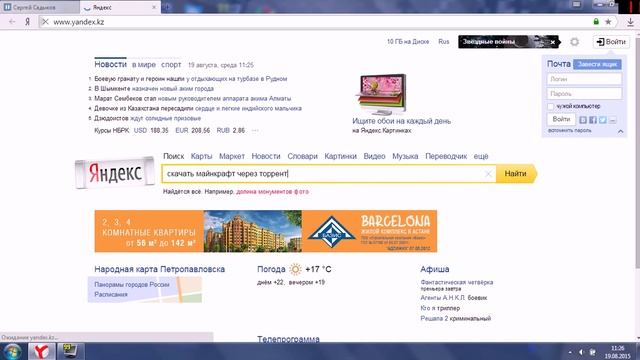Screen dimensions: 640x360
Task: Open the Видео service link
Action: tap(374, 156)
